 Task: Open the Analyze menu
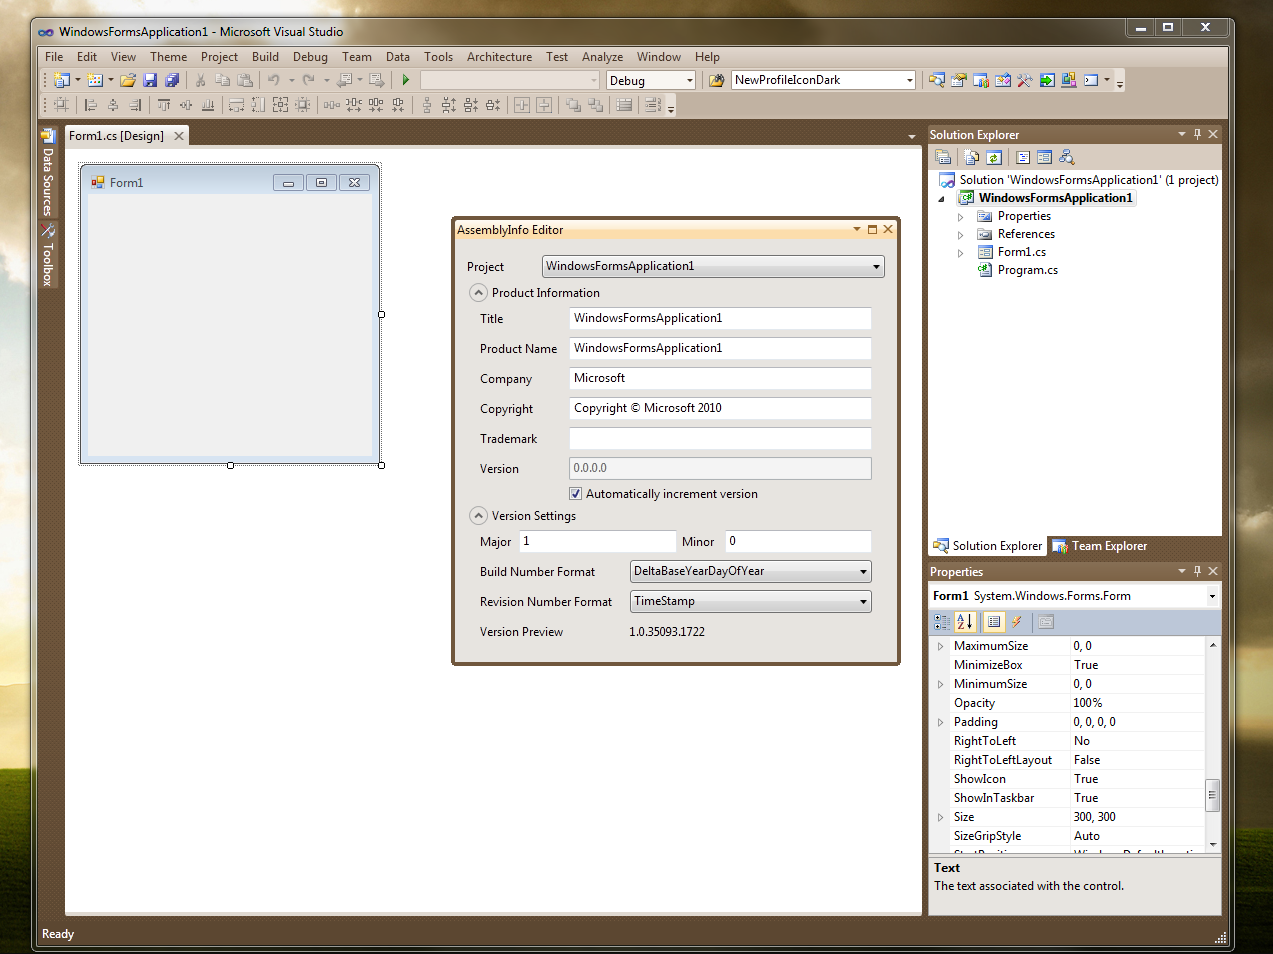coord(602,57)
